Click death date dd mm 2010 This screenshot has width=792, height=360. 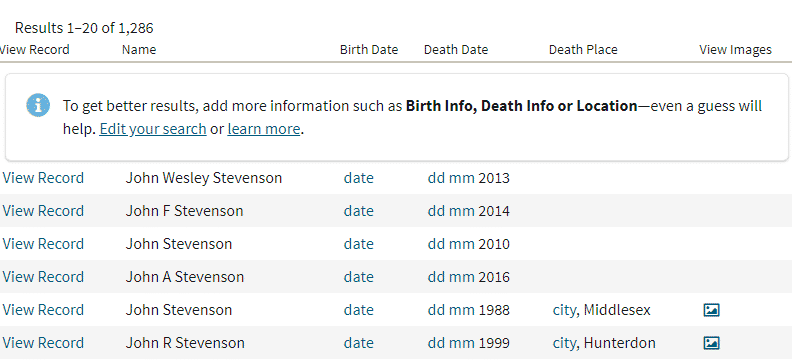[469, 244]
